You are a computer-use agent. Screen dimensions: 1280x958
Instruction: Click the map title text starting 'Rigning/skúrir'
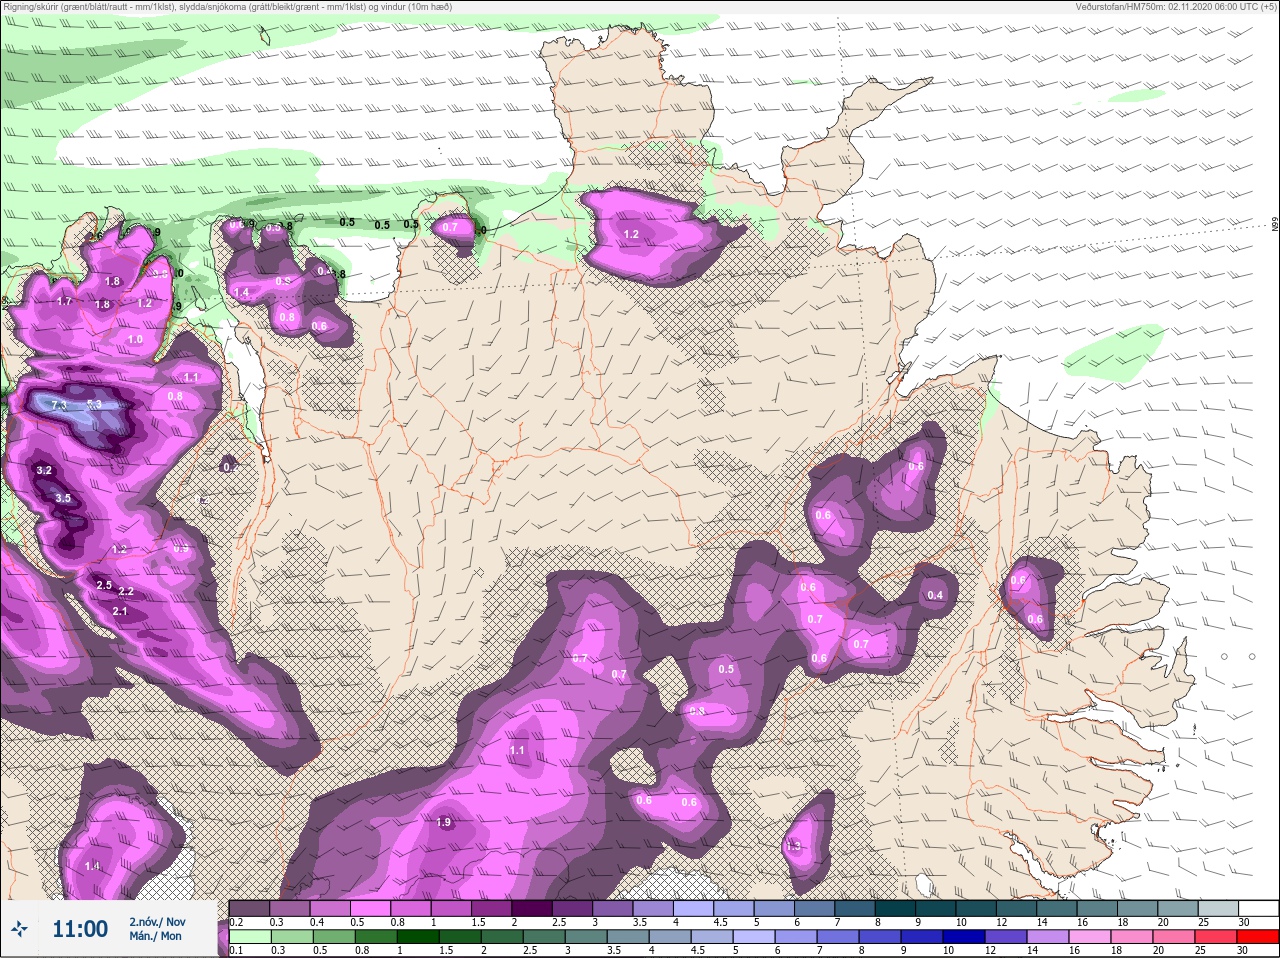click(x=228, y=6)
